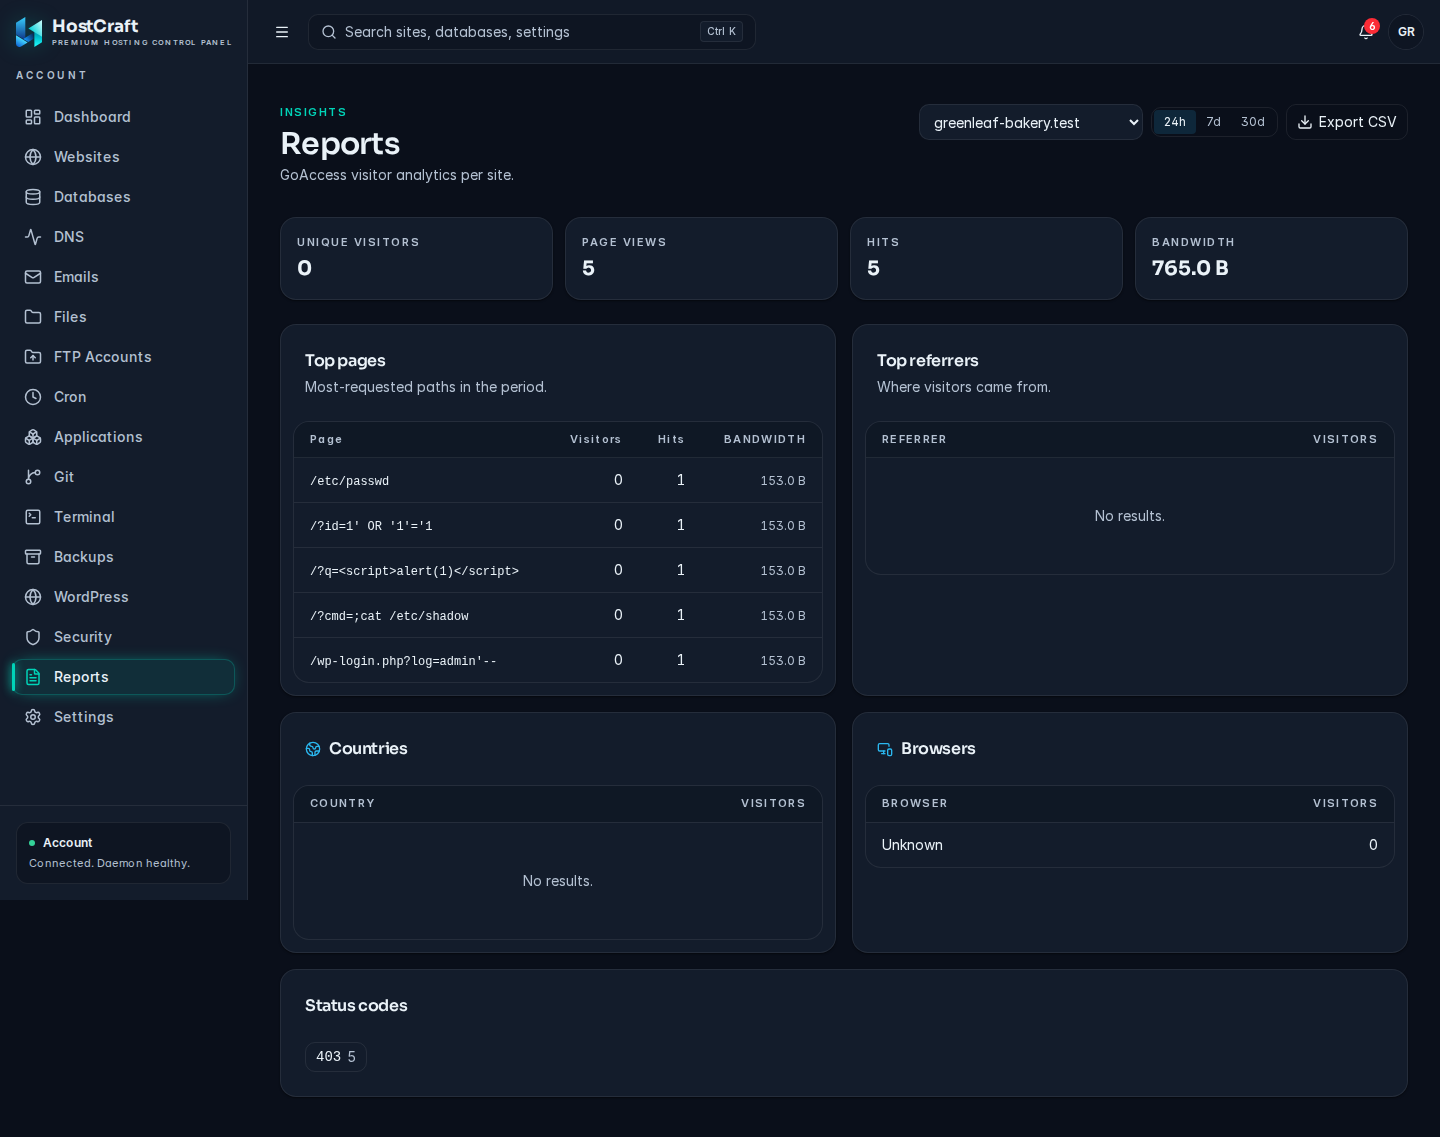1440x1137 pixels.
Task: Click the Security shield icon
Action: tap(33, 637)
